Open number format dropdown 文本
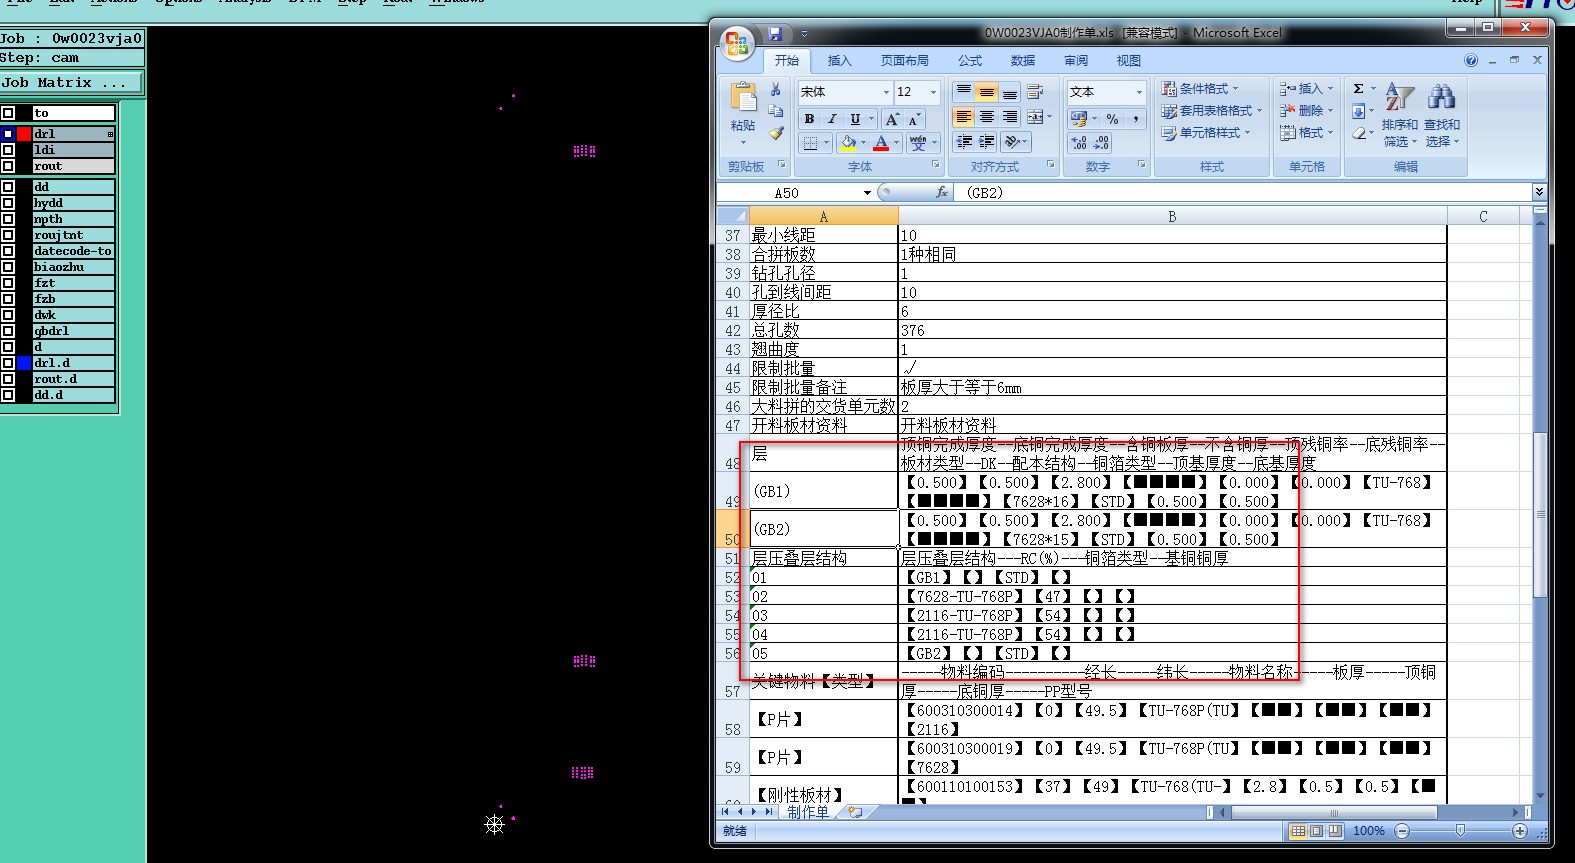 [x=1138, y=92]
